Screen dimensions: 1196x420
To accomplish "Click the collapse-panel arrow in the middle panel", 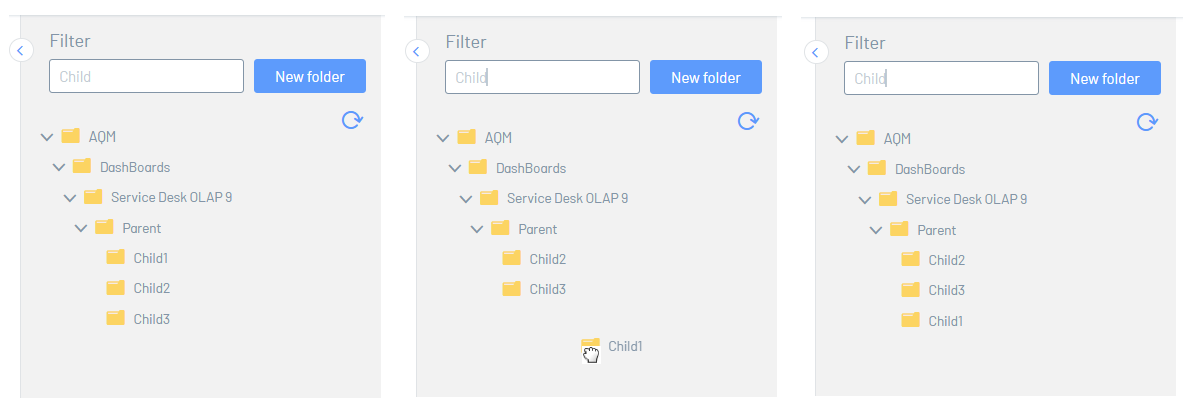I will tap(417, 50).
